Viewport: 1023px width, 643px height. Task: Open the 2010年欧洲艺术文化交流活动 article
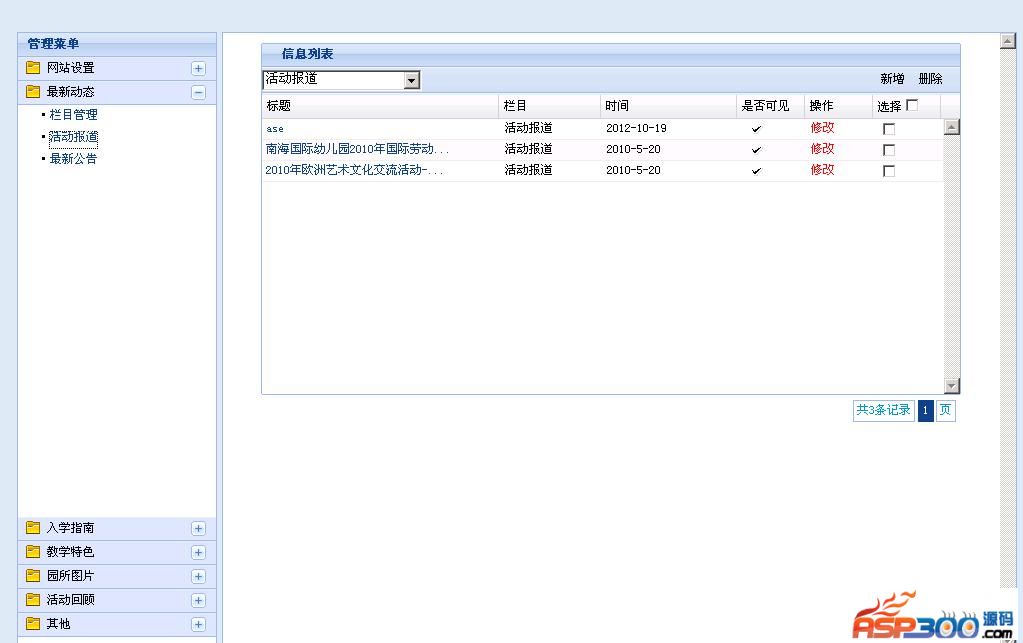354,170
